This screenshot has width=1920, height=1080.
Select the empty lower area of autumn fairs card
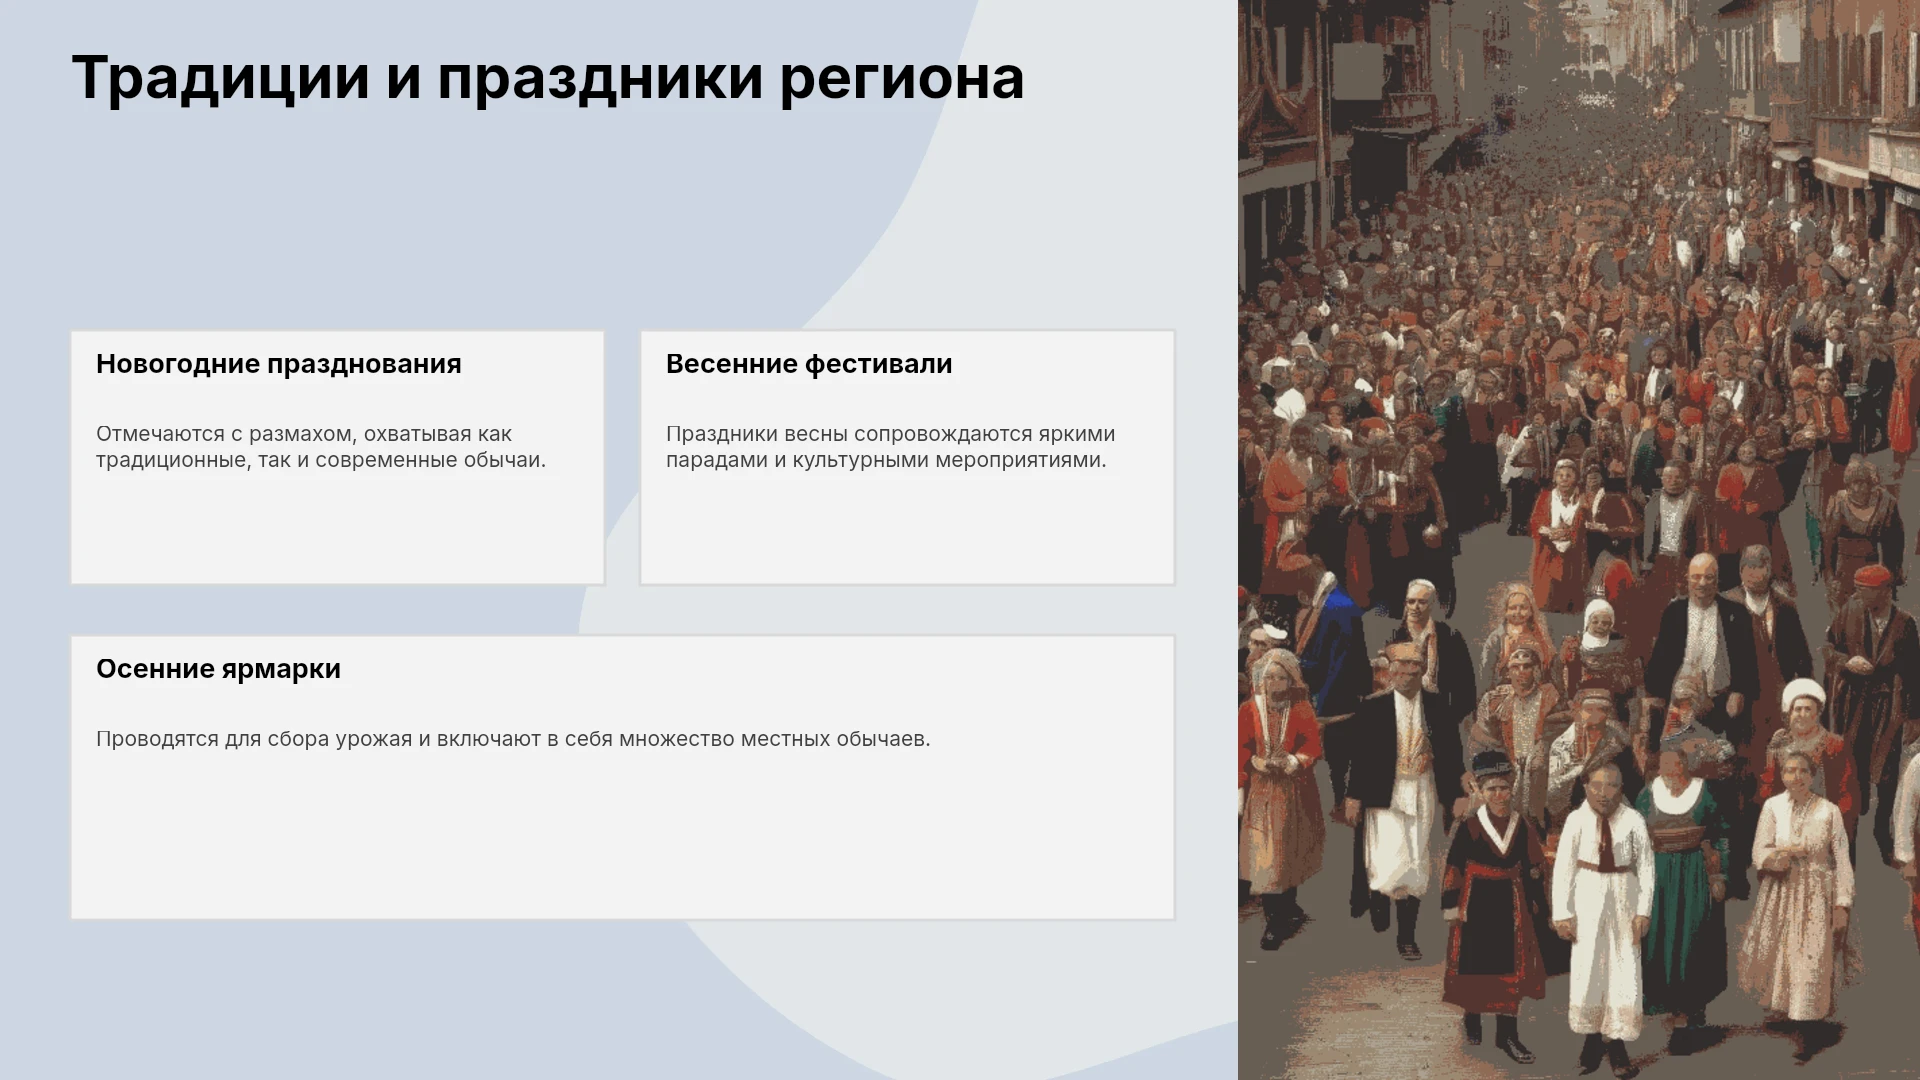pos(622,840)
